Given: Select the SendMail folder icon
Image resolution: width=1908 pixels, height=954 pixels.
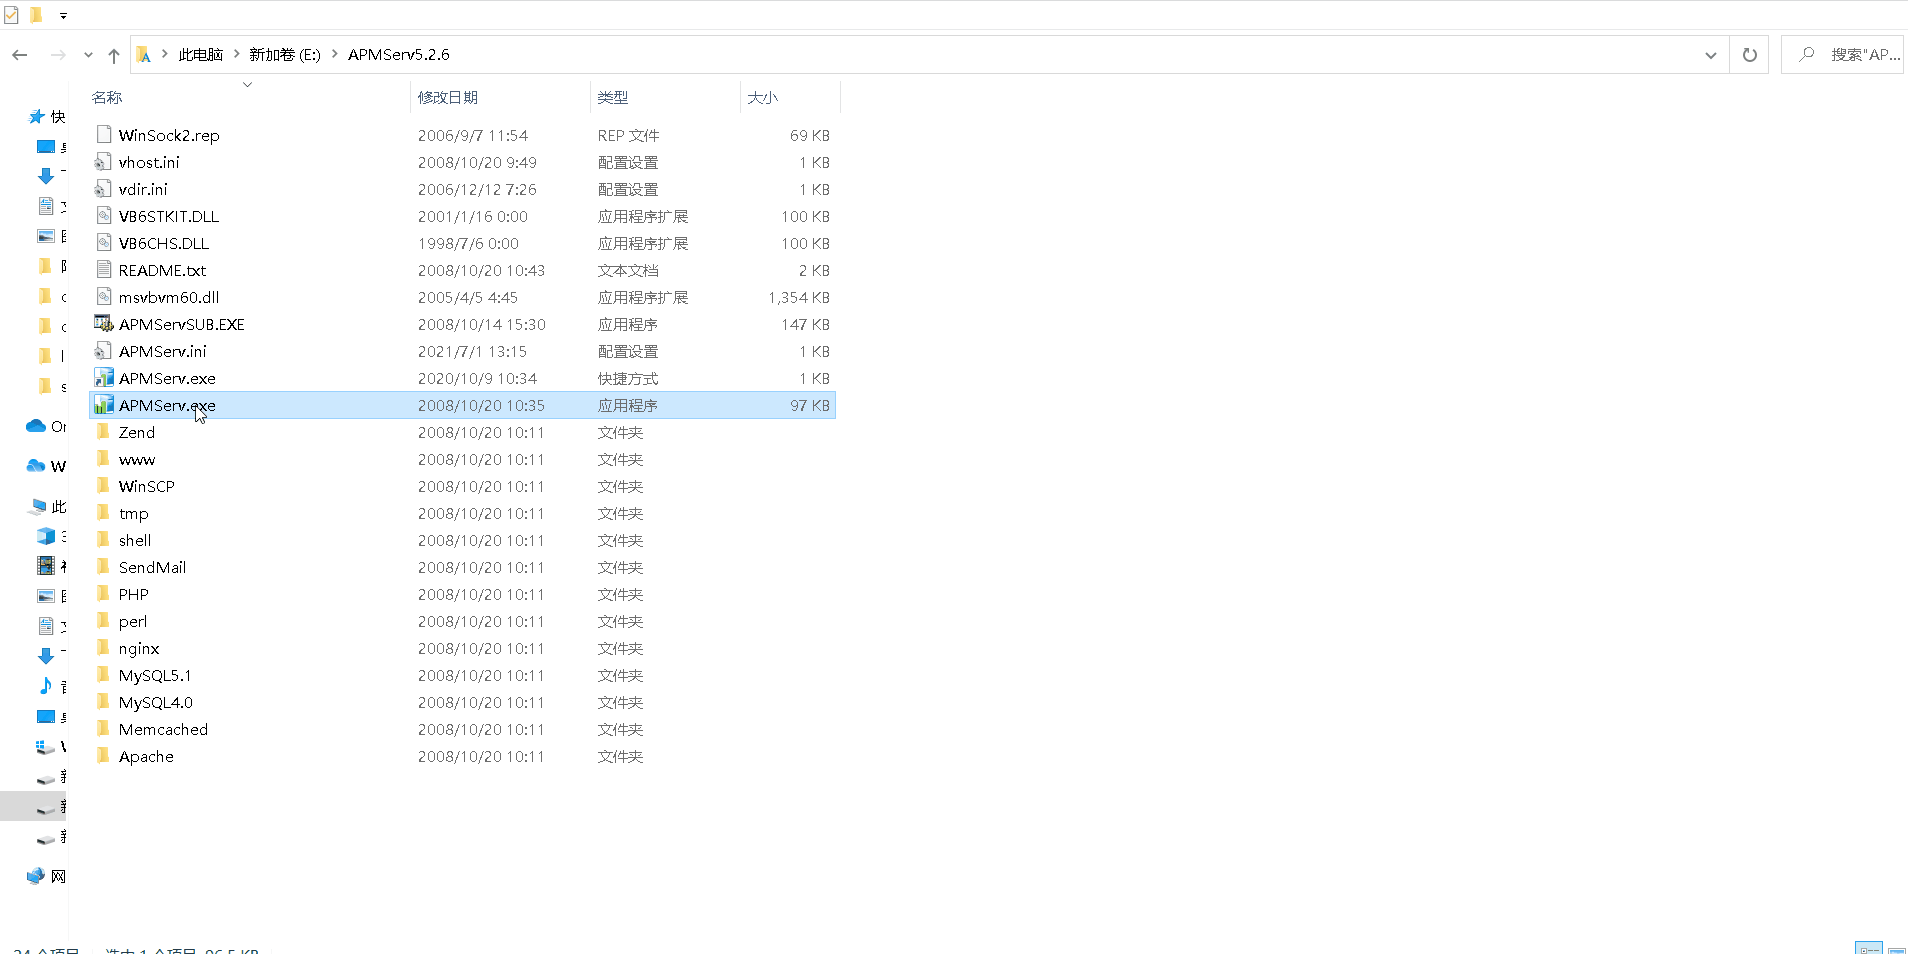Looking at the screenshot, I should [103, 566].
